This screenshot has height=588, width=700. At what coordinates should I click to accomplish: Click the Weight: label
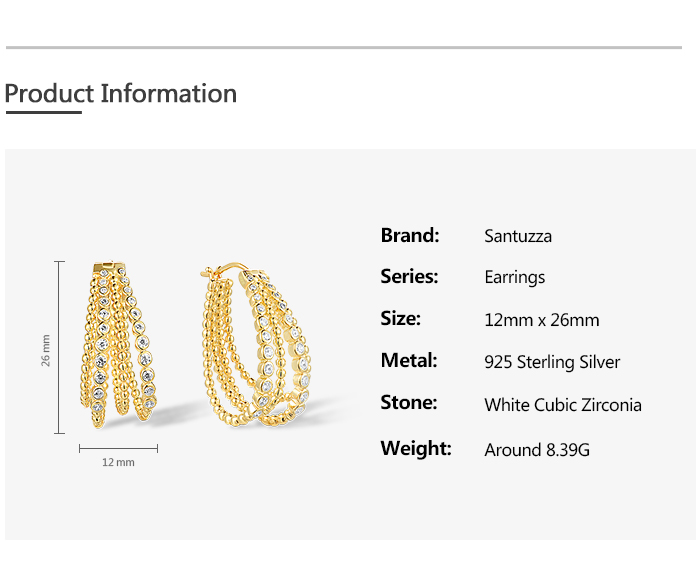tap(416, 448)
